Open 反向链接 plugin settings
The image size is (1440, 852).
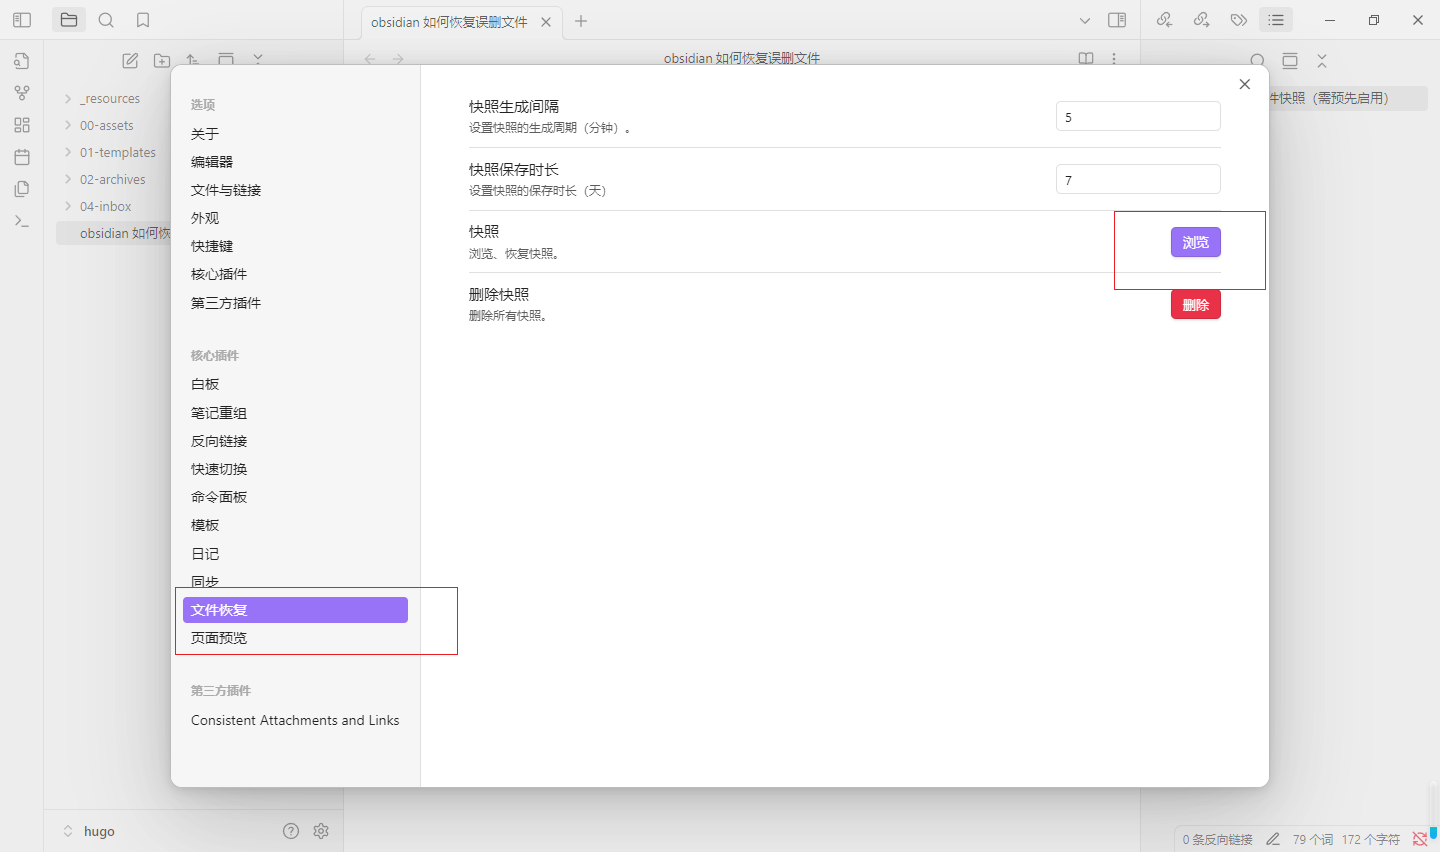click(x=295, y=441)
